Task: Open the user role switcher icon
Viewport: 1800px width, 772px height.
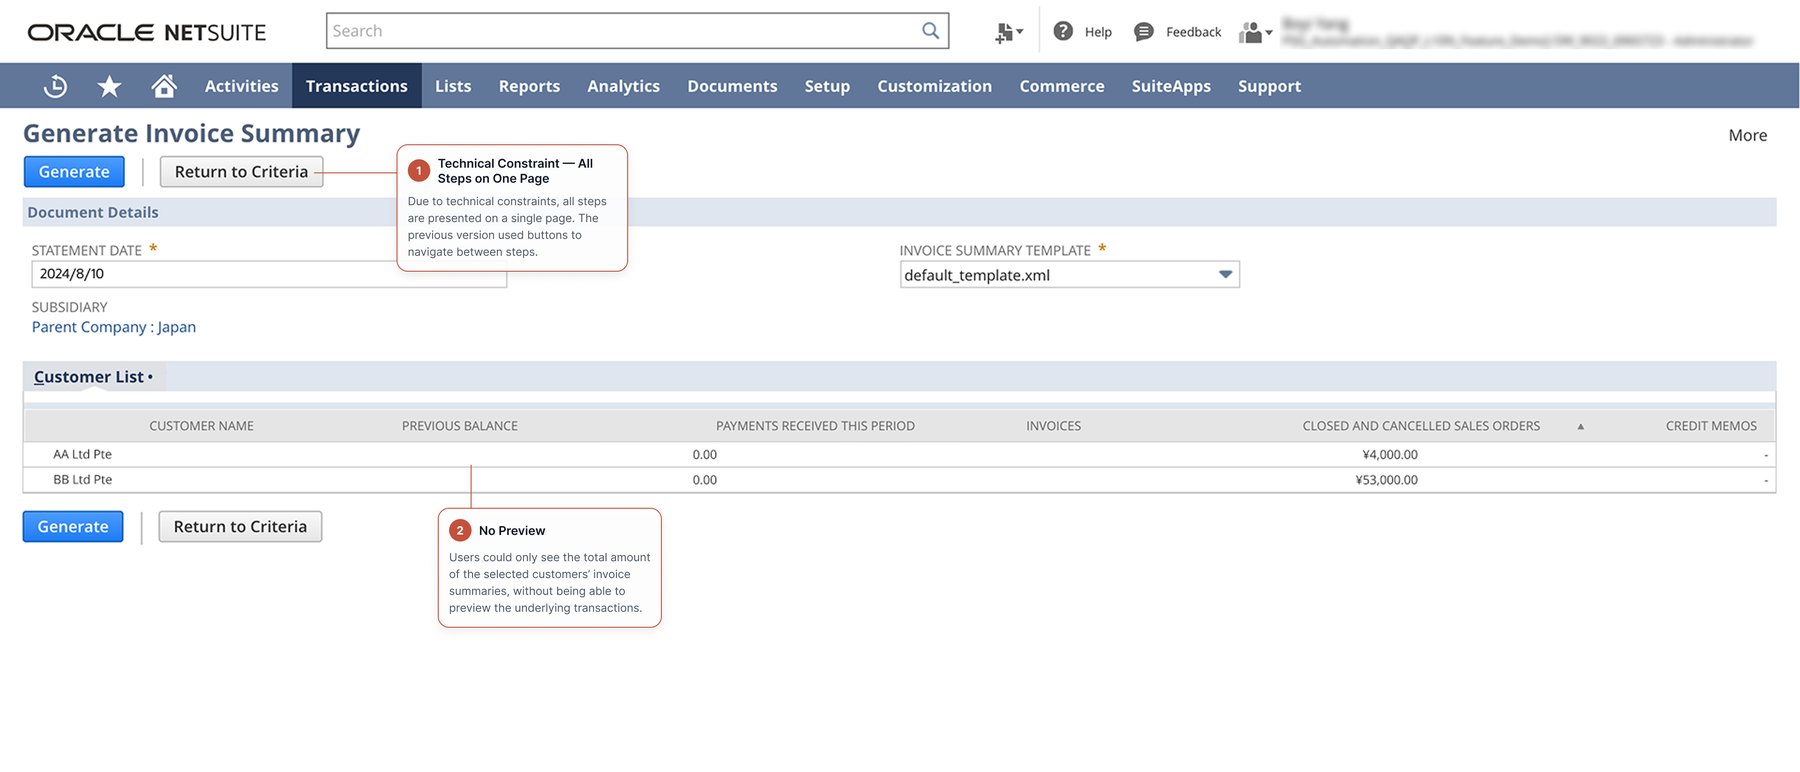Action: [1255, 32]
